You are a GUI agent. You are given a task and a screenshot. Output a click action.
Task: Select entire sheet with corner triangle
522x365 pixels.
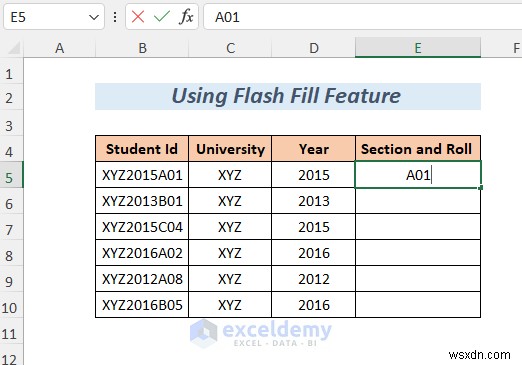(13, 48)
